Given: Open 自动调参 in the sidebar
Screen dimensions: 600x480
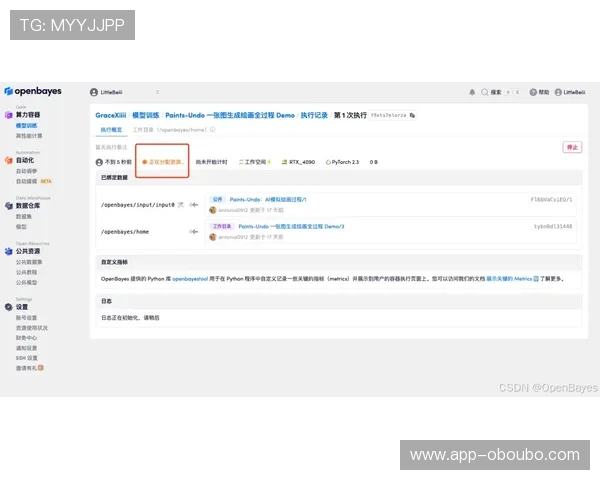Looking at the screenshot, I should [26, 171].
